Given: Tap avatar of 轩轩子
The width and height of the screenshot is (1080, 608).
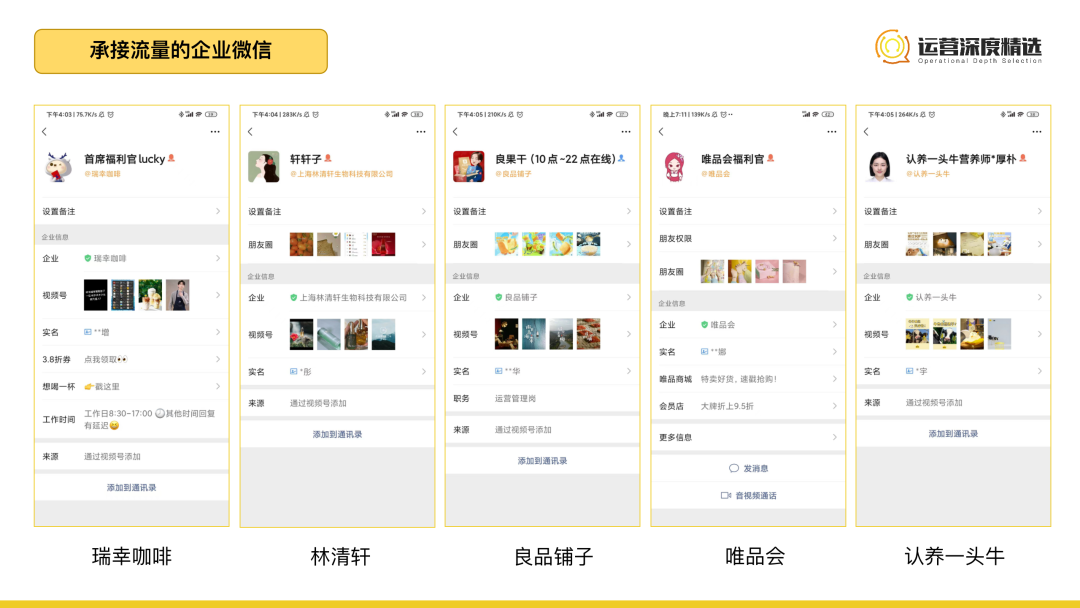Looking at the screenshot, I should (264, 167).
